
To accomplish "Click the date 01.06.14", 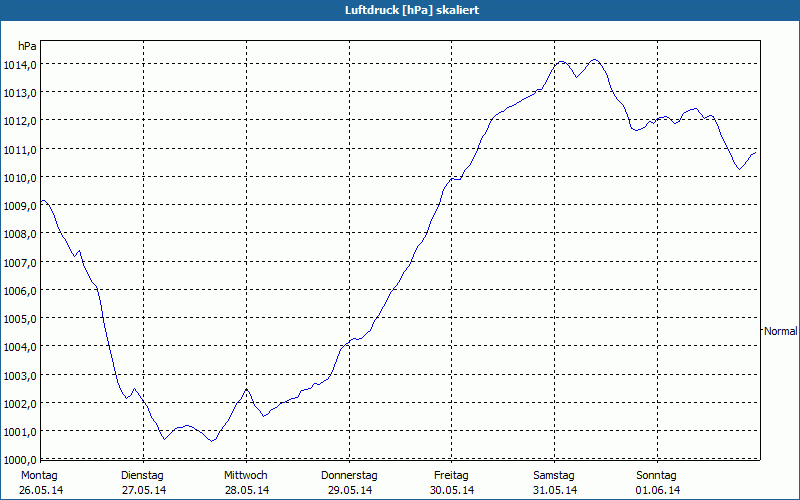I will [658, 490].
